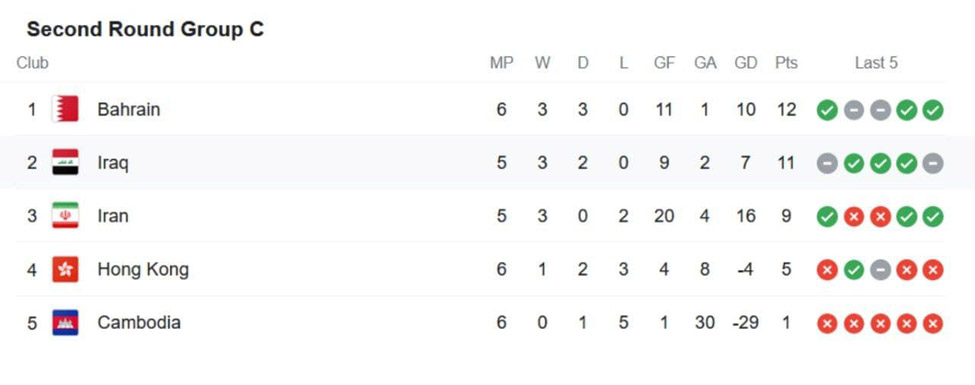Open the Bahrain team name link
The width and height of the screenshot is (975, 385).
click(x=129, y=109)
